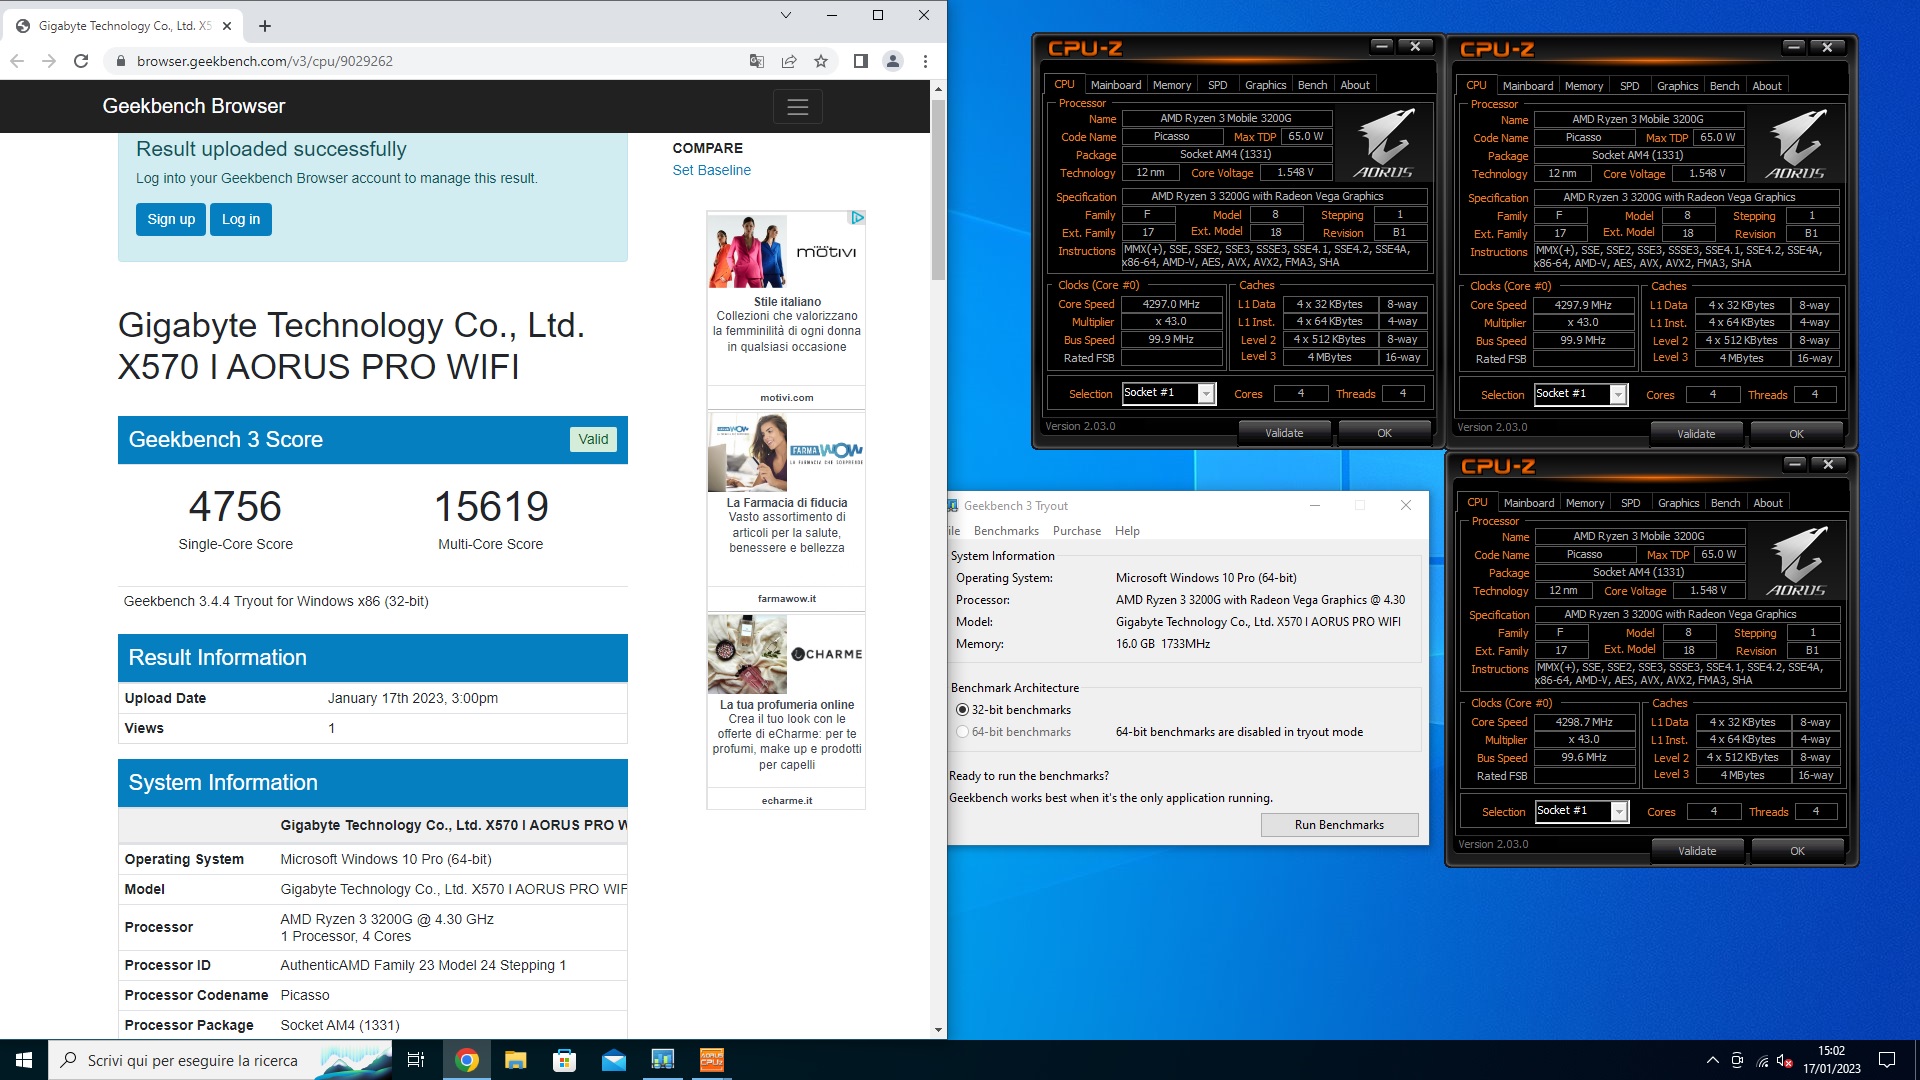The image size is (1920, 1080).
Task: Open Socket selection dropdown in bottom-right CPU-Z
Action: click(1619, 811)
